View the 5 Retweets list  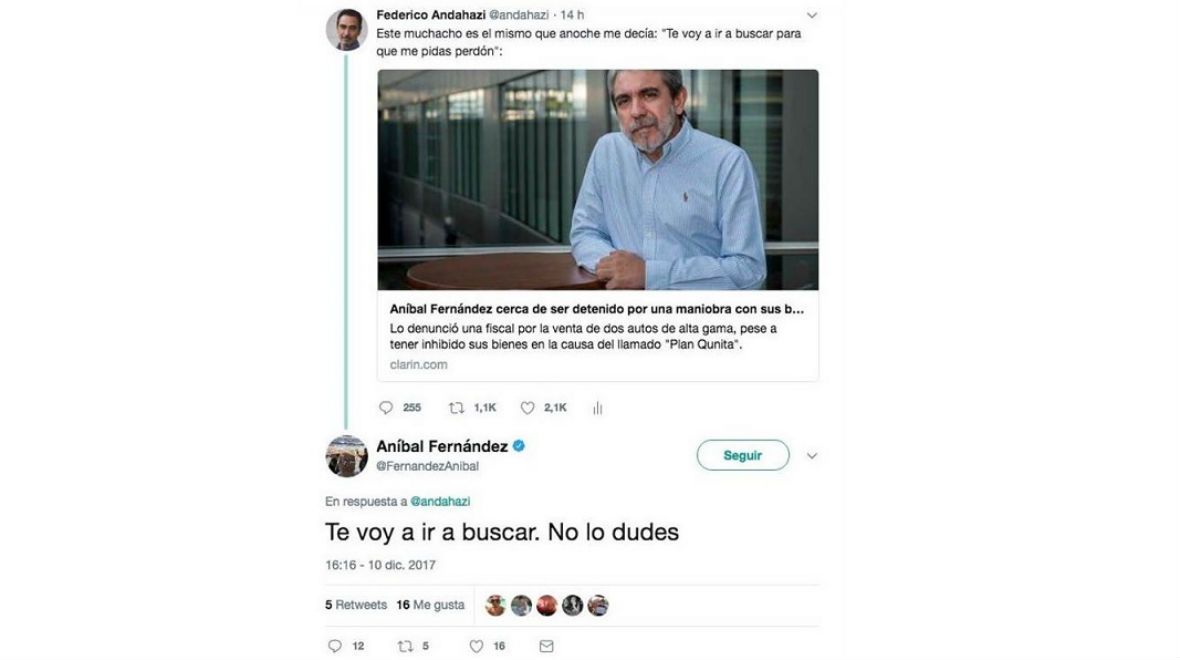[356, 604]
